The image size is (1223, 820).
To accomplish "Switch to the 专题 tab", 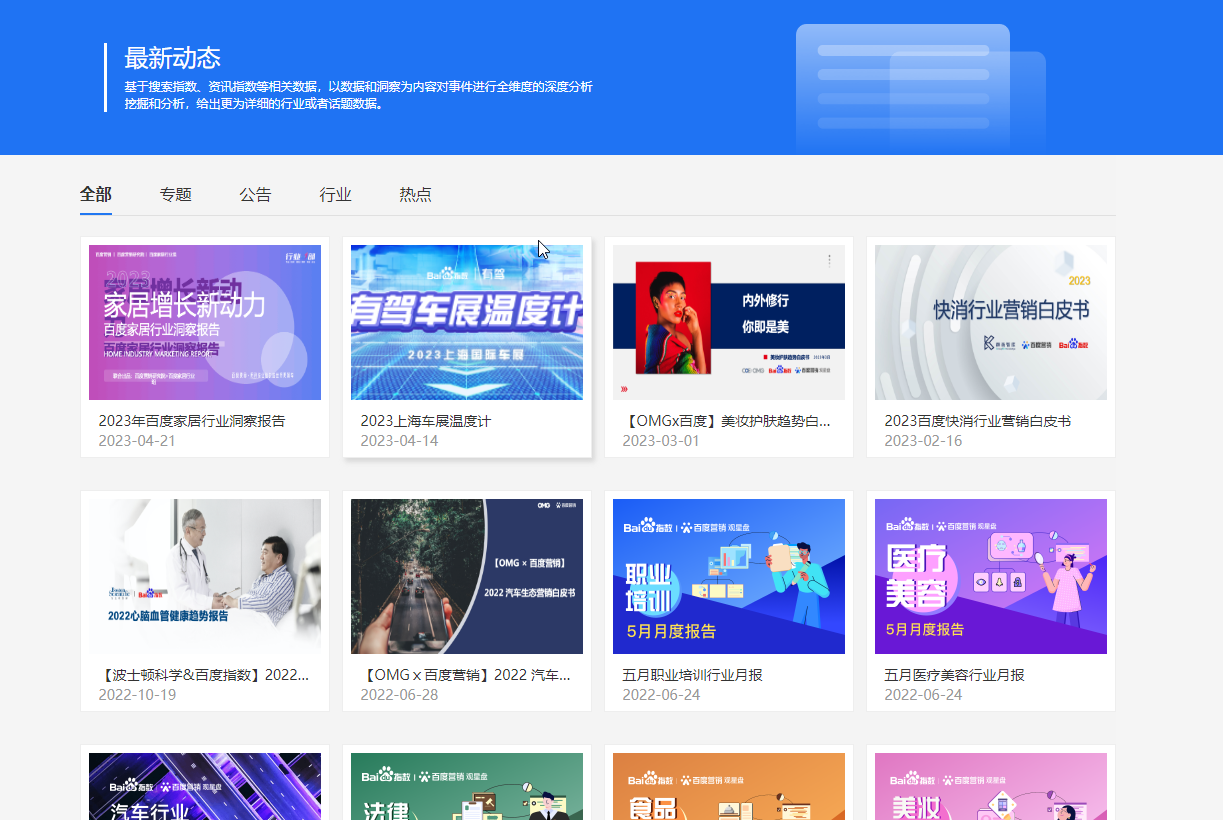I will click(x=176, y=194).
